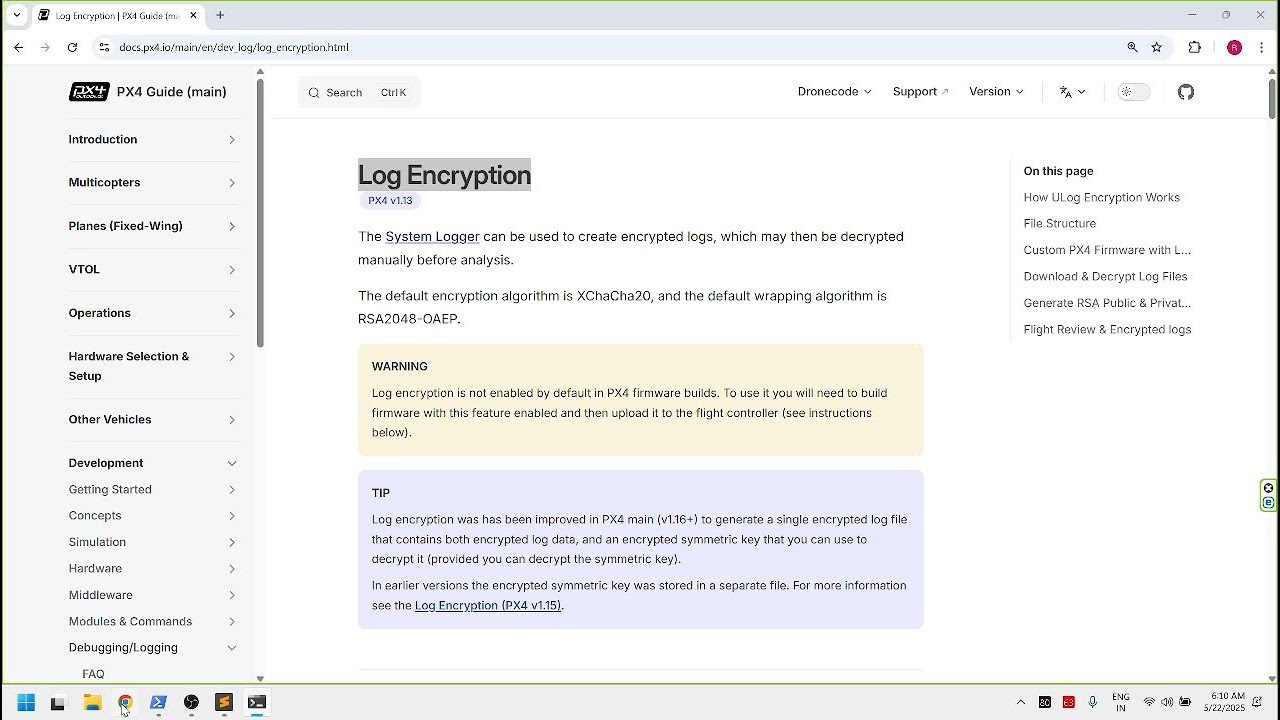Image resolution: width=1280 pixels, height=720 pixels.
Task: Collapse the Development sidebar section
Action: click(x=152, y=463)
